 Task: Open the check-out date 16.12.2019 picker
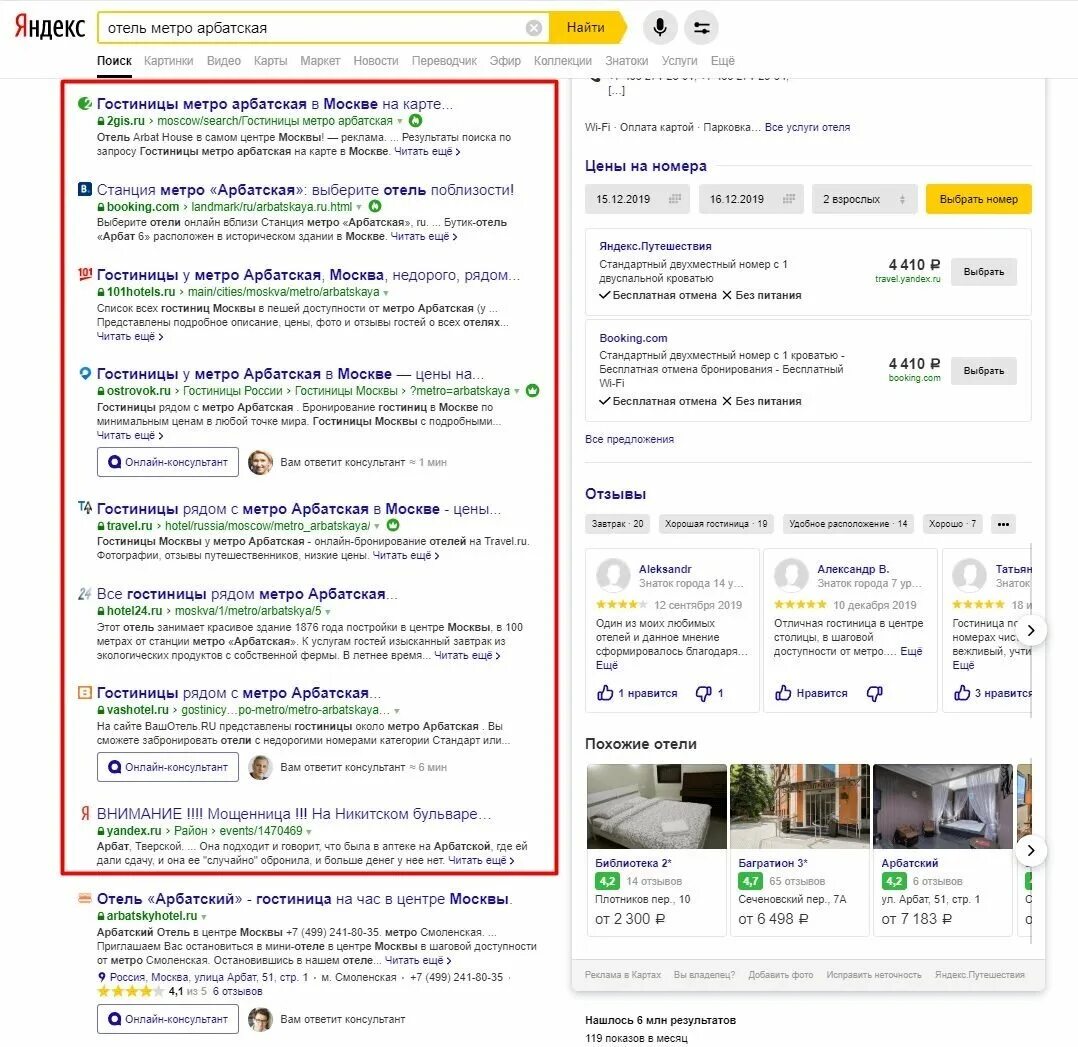click(x=751, y=199)
